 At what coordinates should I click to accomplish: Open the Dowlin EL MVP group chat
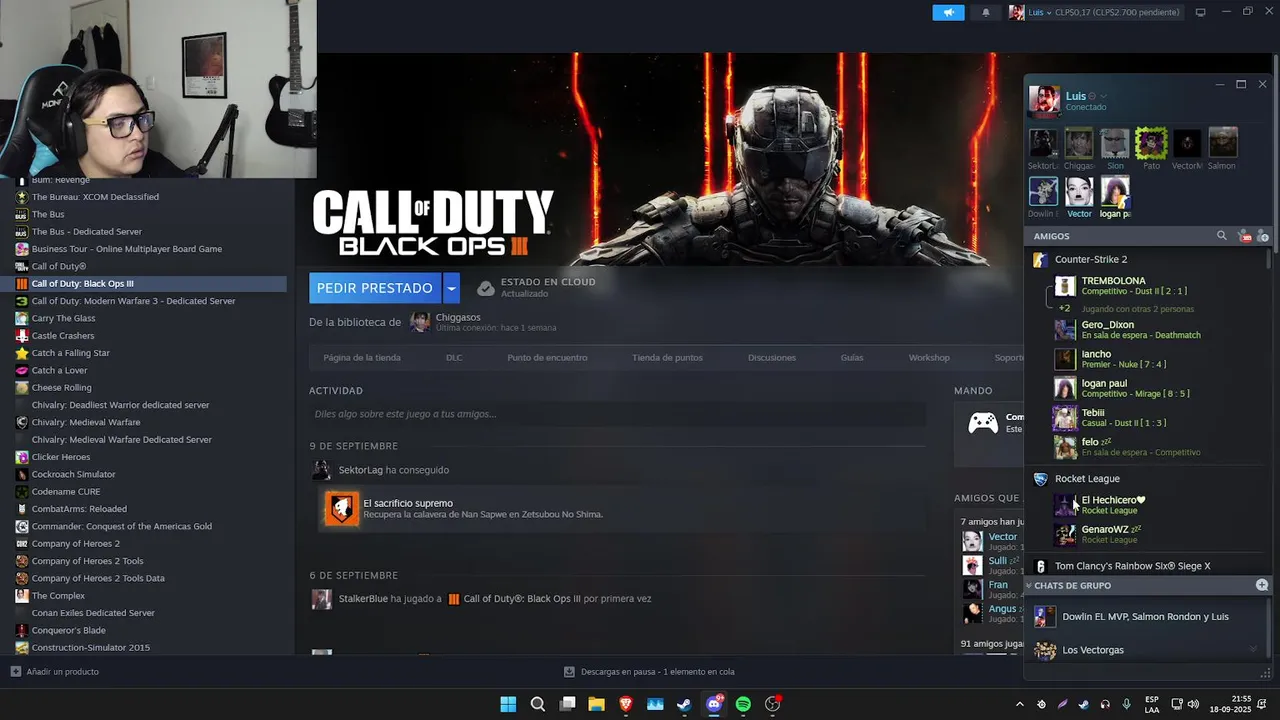1146,617
